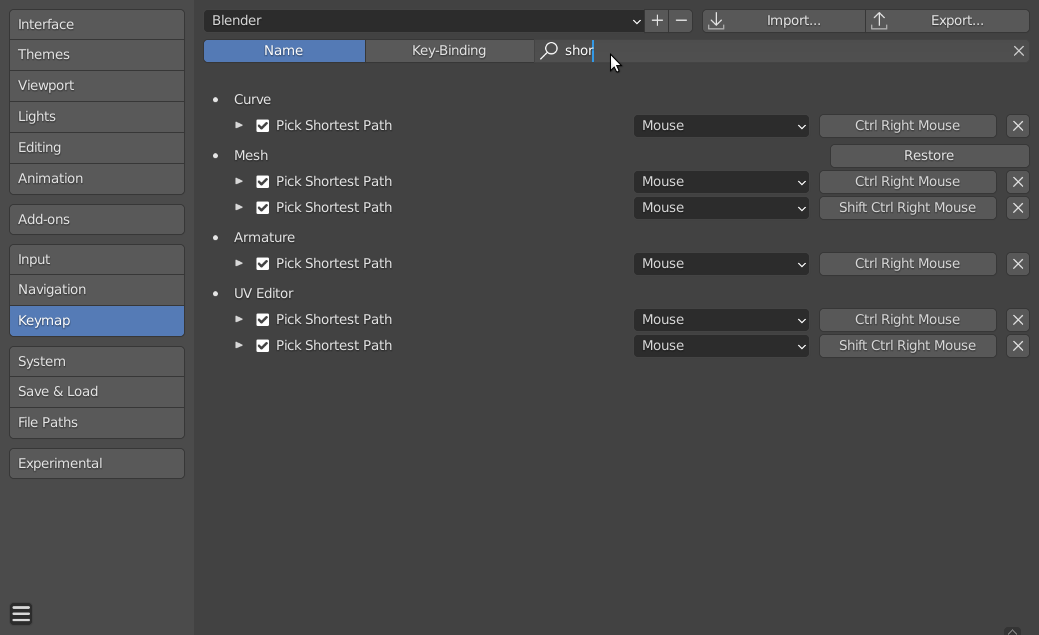The image size is (1039, 635).
Task: Add a new keymap preset with the plus icon
Action: 656,20
